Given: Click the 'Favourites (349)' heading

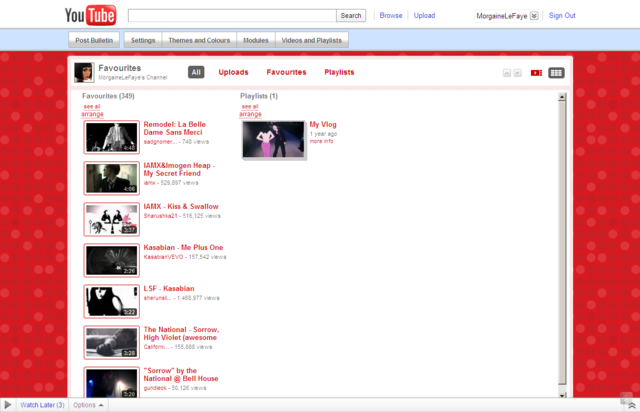Looking at the screenshot, I should pos(108,96).
